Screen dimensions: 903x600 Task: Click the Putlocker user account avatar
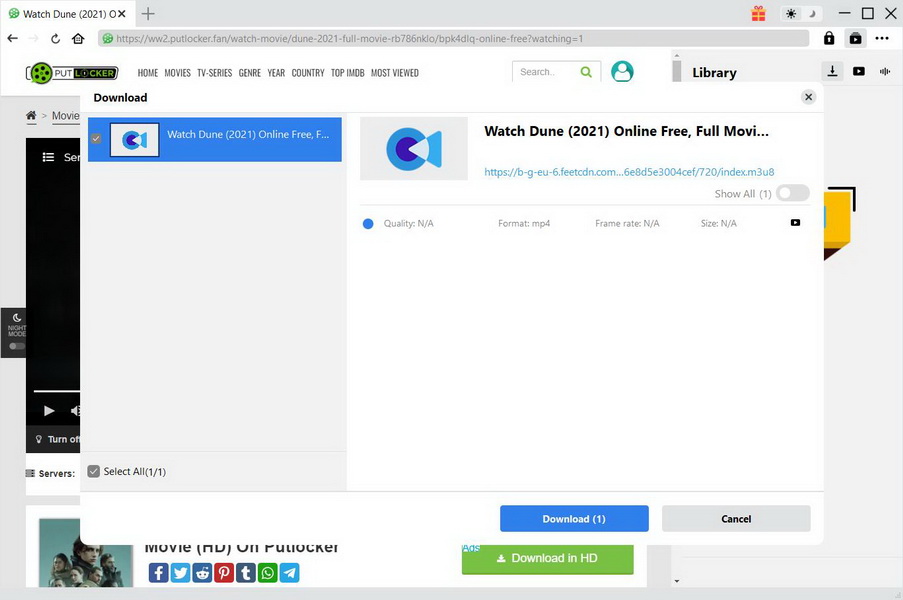[x=622, y=72]
